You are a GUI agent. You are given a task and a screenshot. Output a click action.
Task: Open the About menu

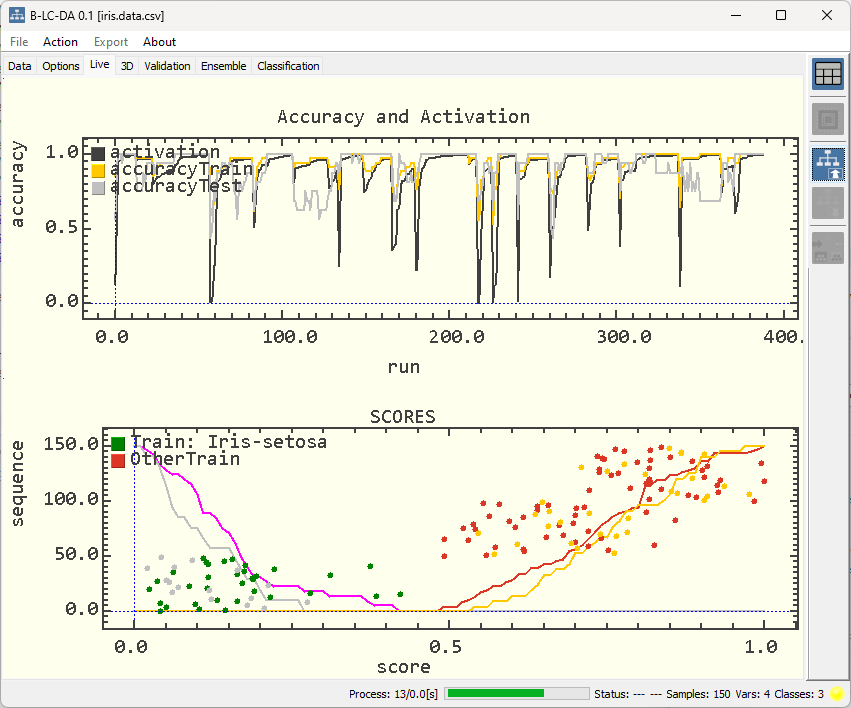159,41
